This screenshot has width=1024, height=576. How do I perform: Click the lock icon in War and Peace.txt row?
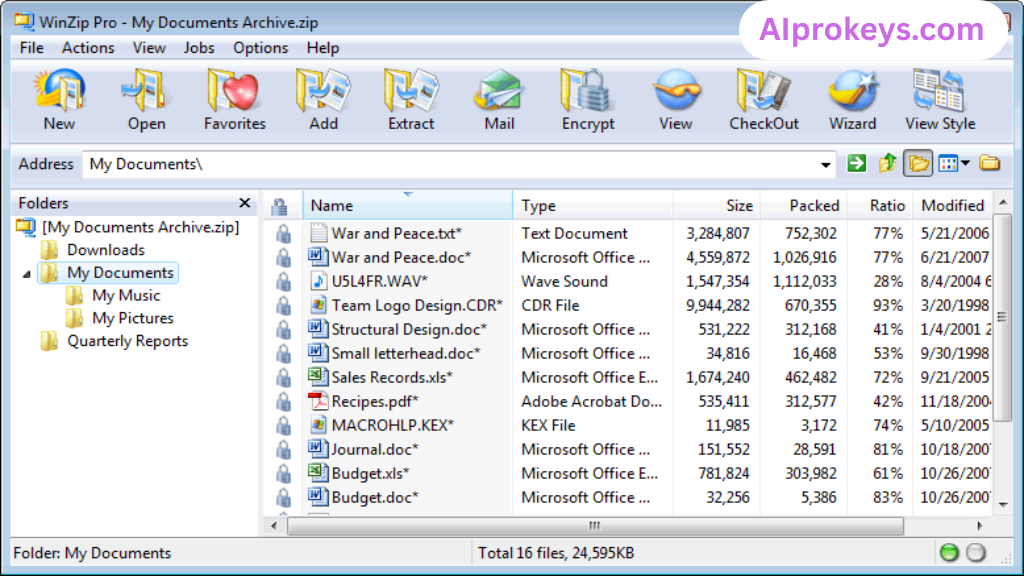click(283, 234)
